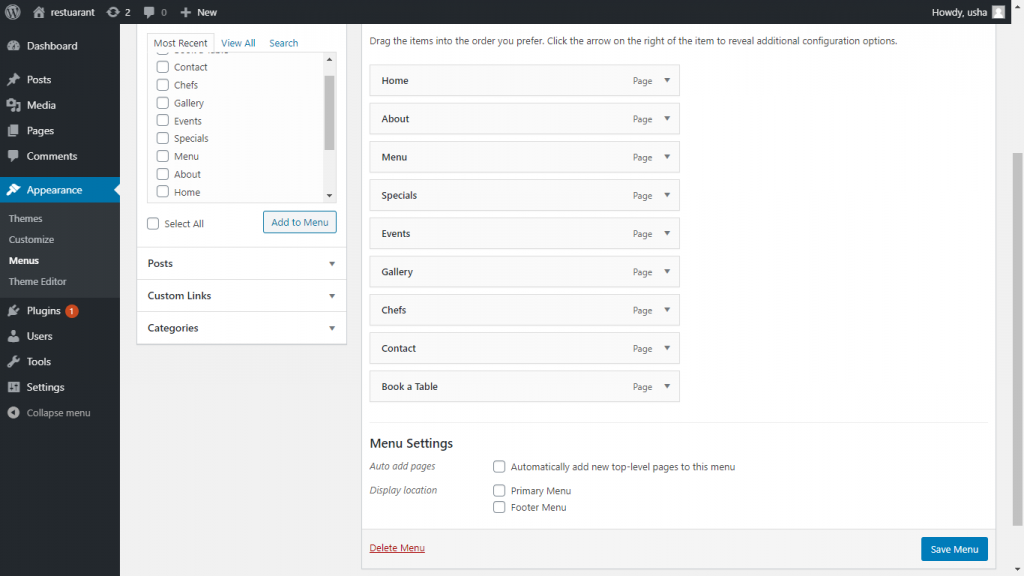Switch to the View All tab

coord(238,43)
